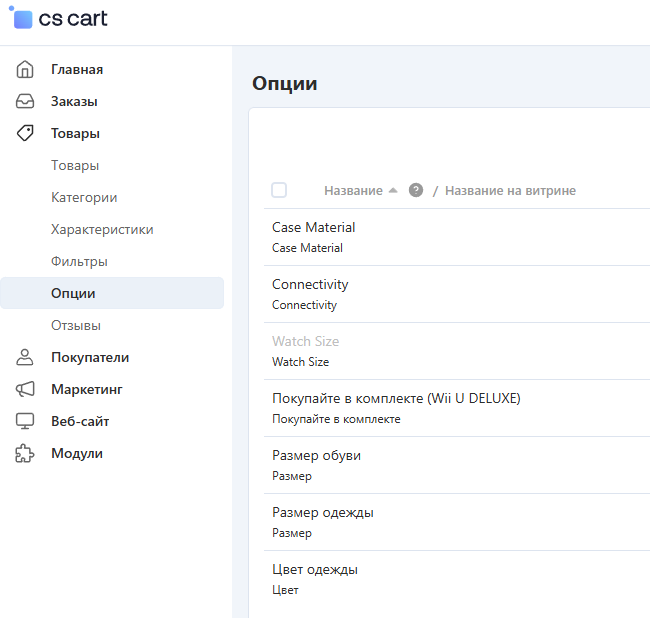This screenshot has width=650, height=618.
Task: Open the Характеристики submenu item
Action: click(x=102, y=230)
